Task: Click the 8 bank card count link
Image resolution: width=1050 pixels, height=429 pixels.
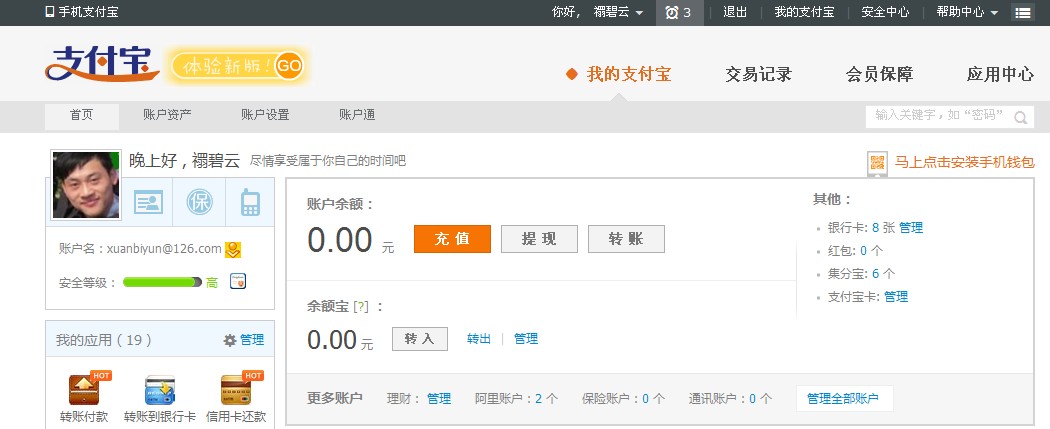Action: pos(875,228)
